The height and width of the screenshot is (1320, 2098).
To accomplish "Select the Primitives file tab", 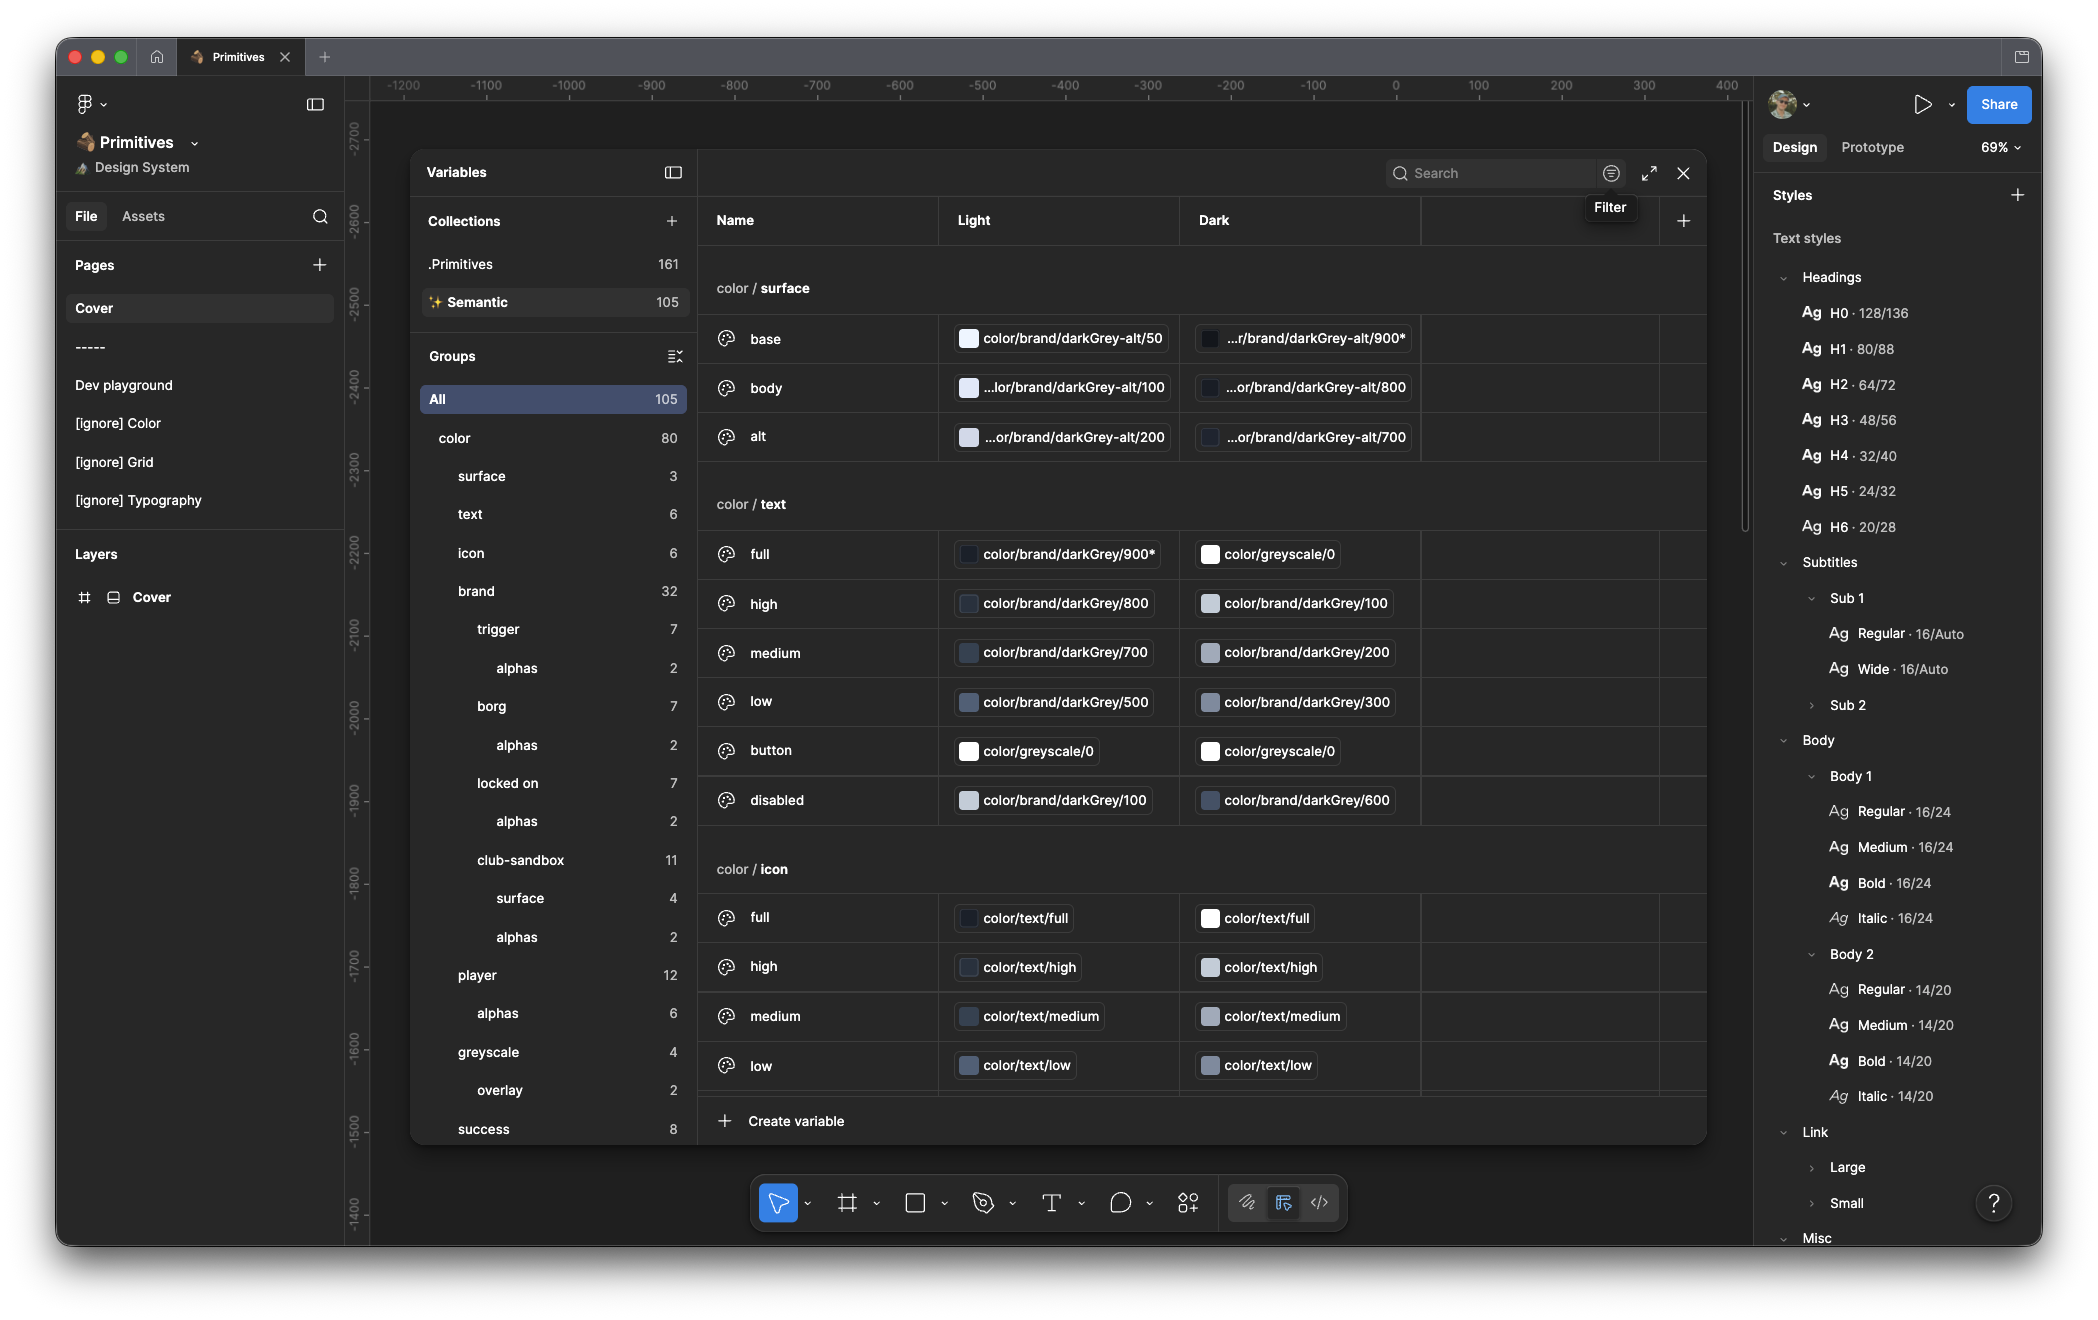I will tap(238, 57).
